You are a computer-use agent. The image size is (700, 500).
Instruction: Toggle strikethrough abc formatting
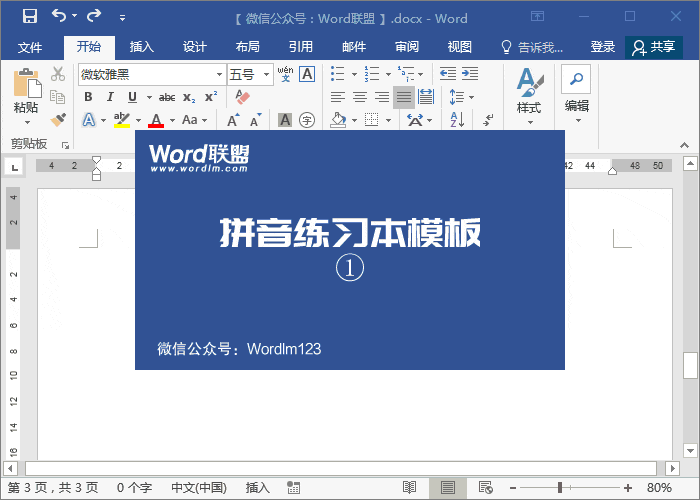click(x=167, y=97)
